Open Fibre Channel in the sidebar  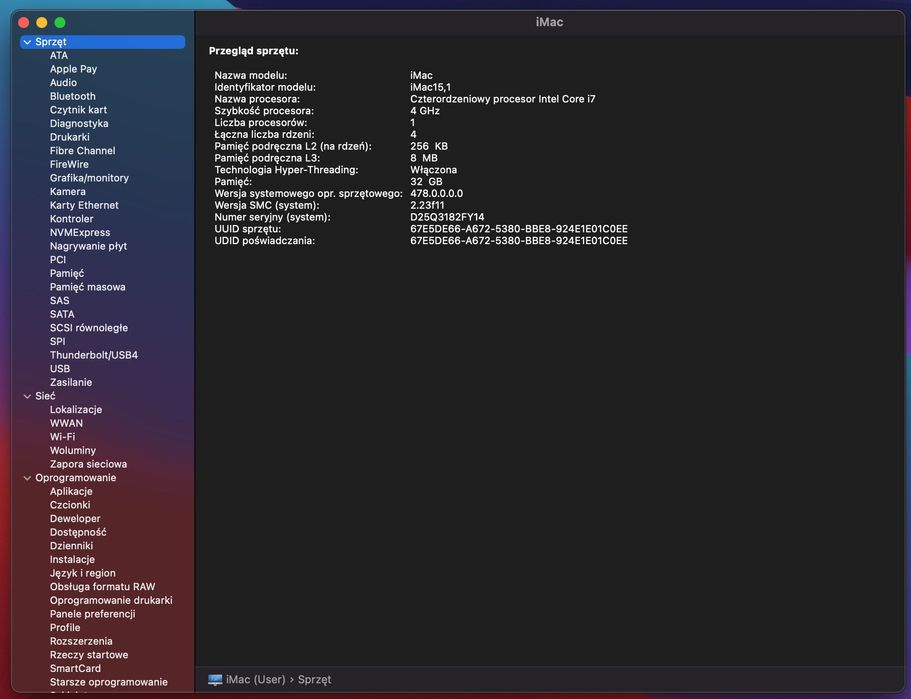pos(83,150)
